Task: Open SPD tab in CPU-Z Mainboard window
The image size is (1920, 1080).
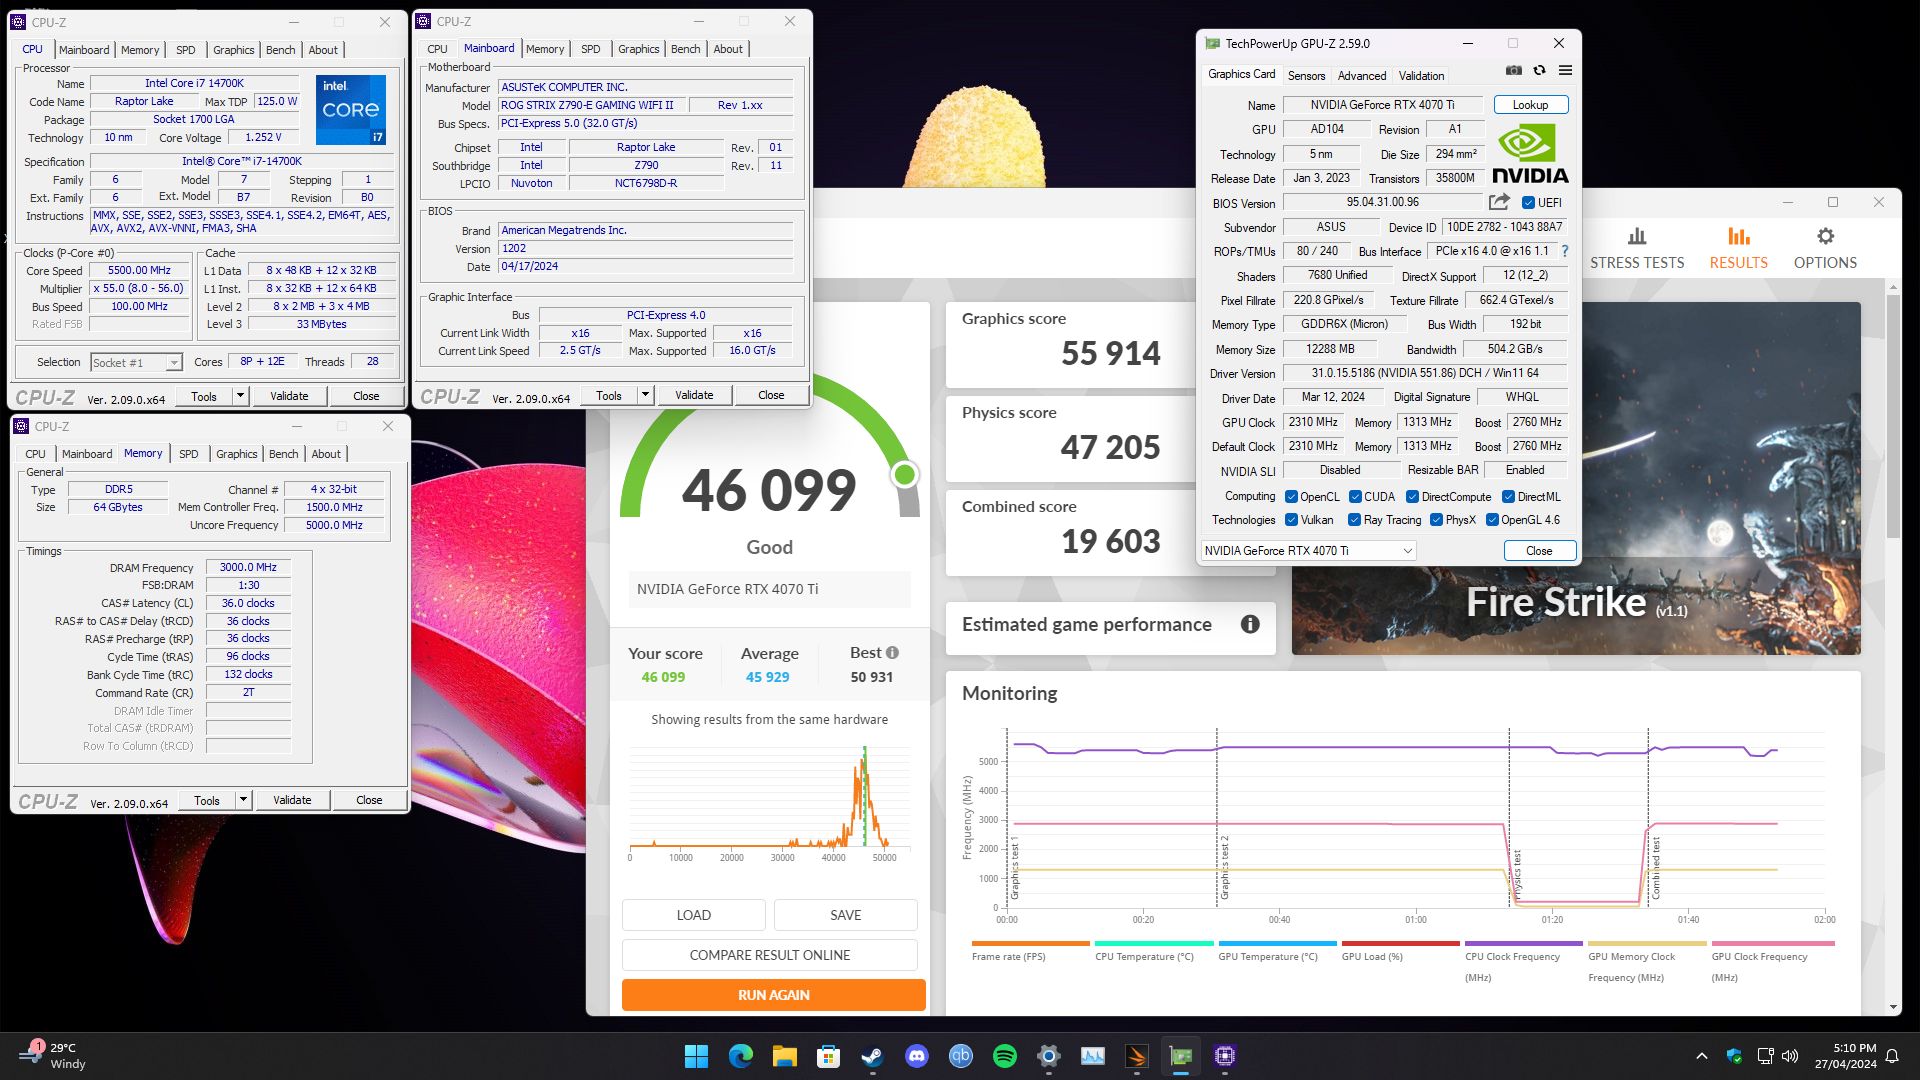Action: click(x=591, y=49)
